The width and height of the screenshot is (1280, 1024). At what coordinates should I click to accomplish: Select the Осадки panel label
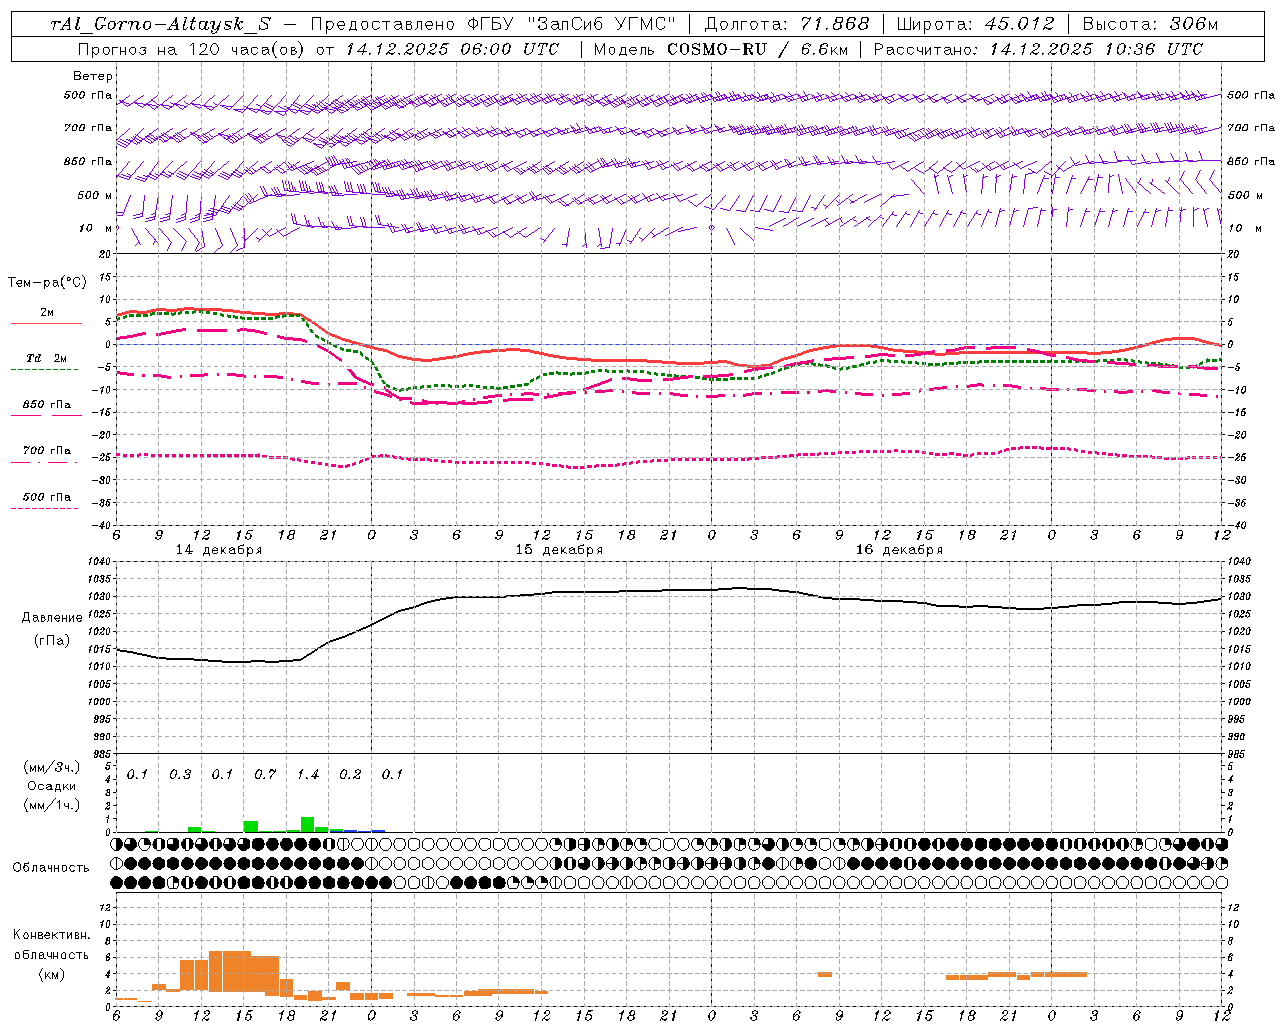[52, 786]
